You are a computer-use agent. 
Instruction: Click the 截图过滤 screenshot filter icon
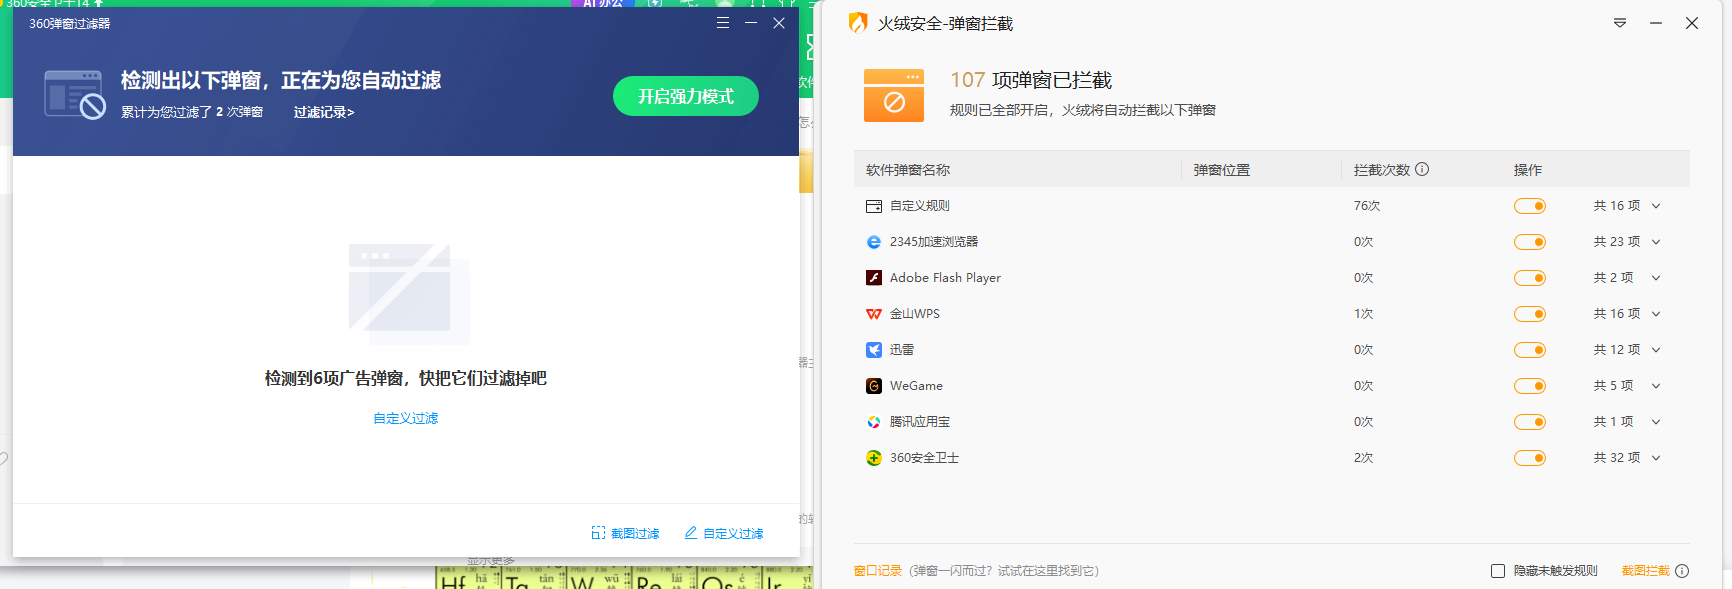coord(598,533)
